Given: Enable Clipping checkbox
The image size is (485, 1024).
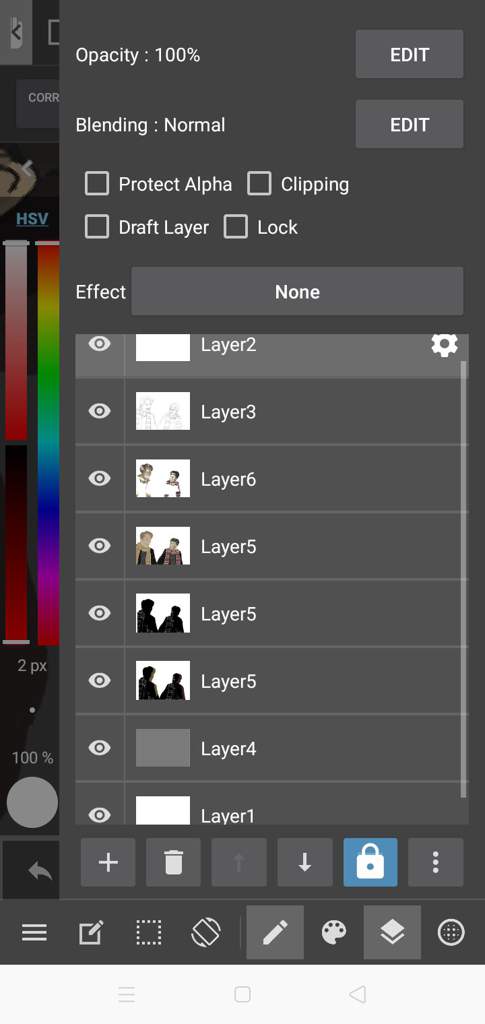Looking at the screenshot, I should pos(259,184).
